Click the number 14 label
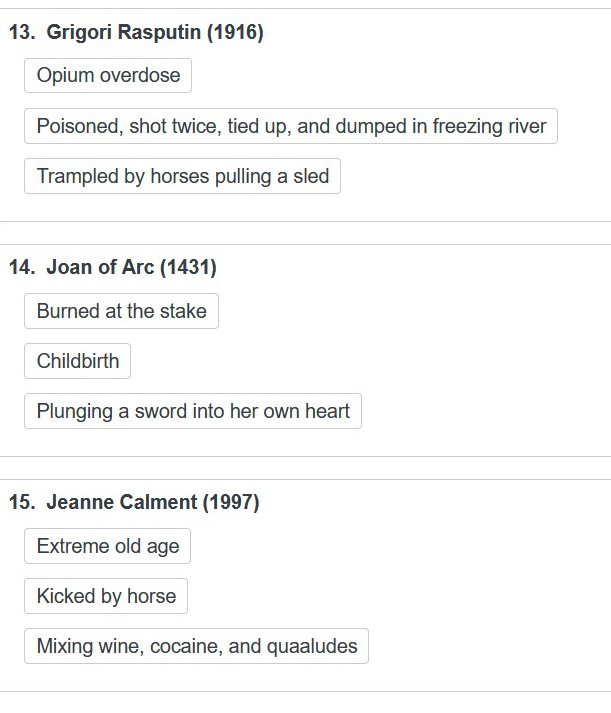This screenshot has width=611, height=713. point(22,267)
